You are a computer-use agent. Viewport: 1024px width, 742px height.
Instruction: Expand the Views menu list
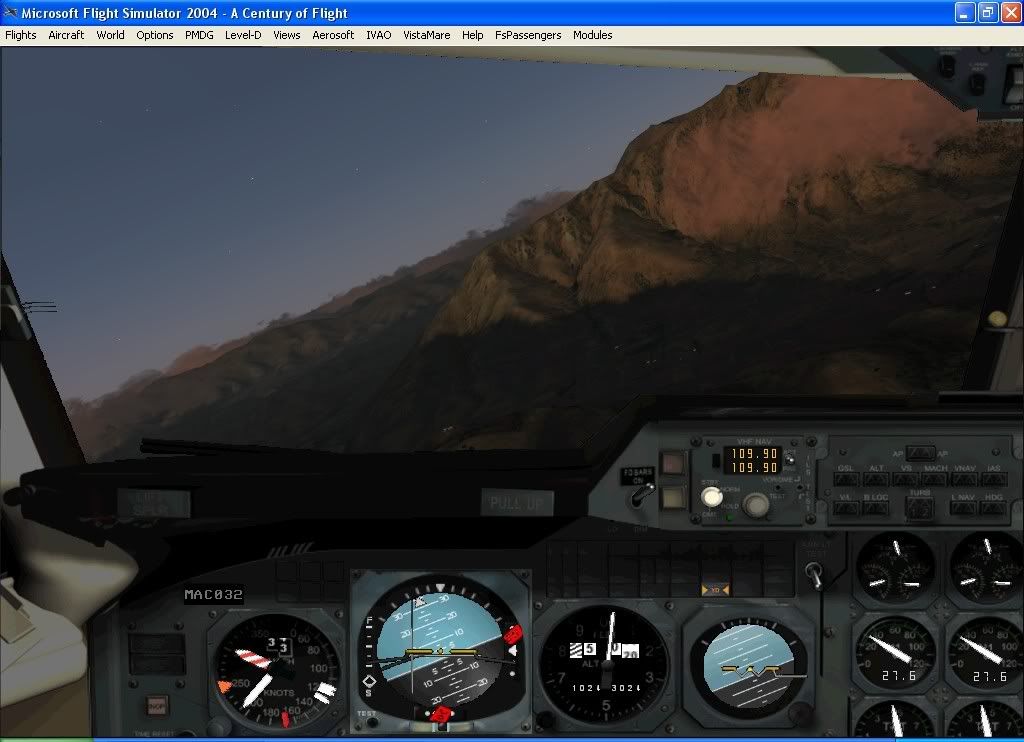(286, 35)
